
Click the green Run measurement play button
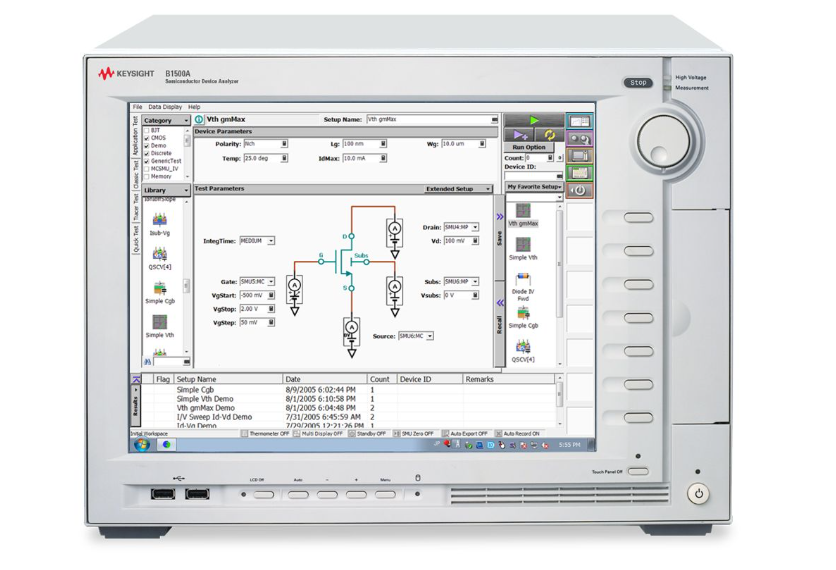coord(533,120)
